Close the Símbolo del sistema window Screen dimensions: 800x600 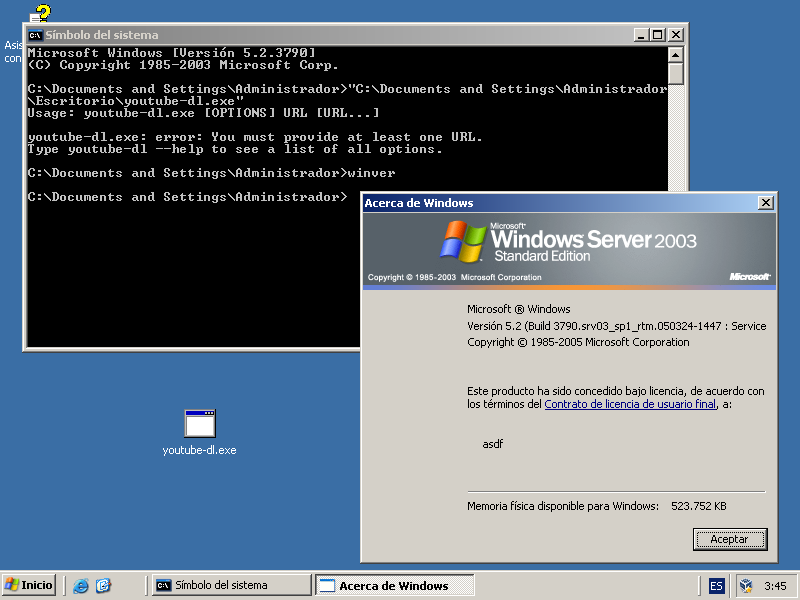[x=676, y=35]
